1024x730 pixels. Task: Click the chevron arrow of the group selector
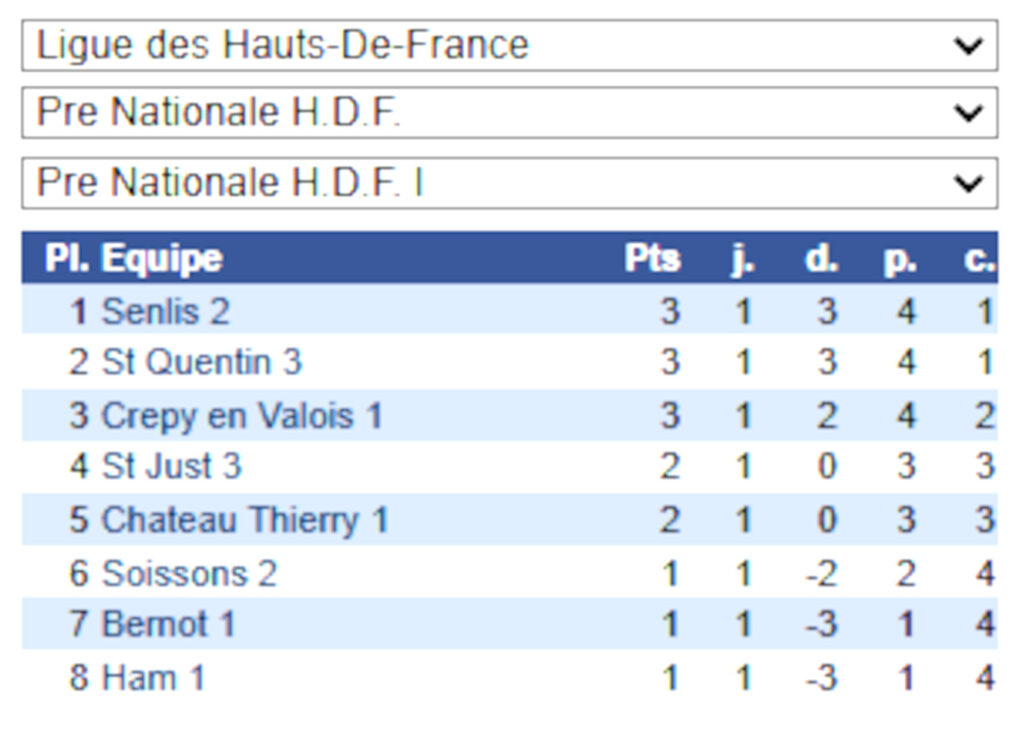pyautogui.click(x=968, y=183)
